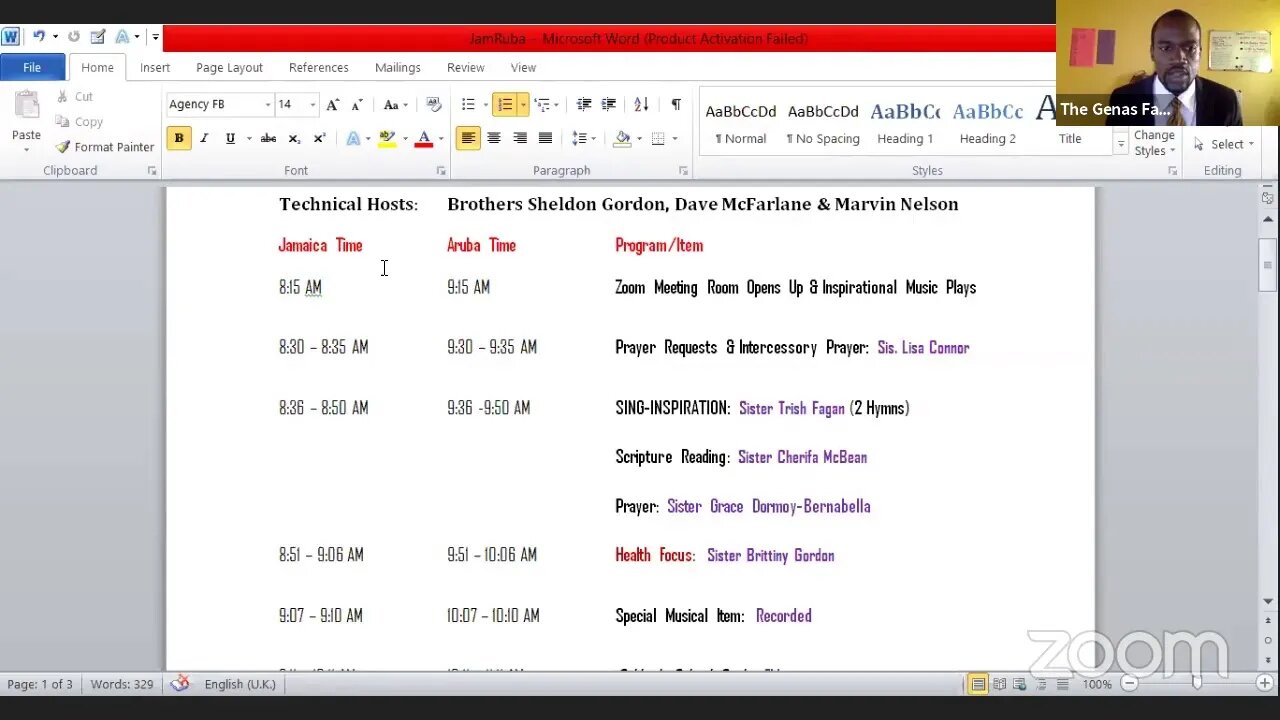Click the Cut scissors icon
The image size is (1280, 720).
point(62,96)
